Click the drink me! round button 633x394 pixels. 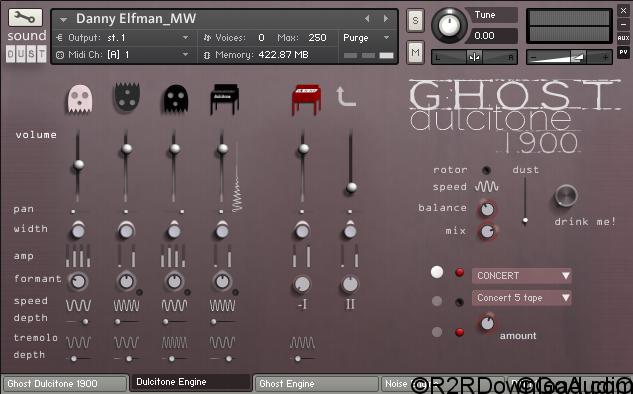[566, 196]
